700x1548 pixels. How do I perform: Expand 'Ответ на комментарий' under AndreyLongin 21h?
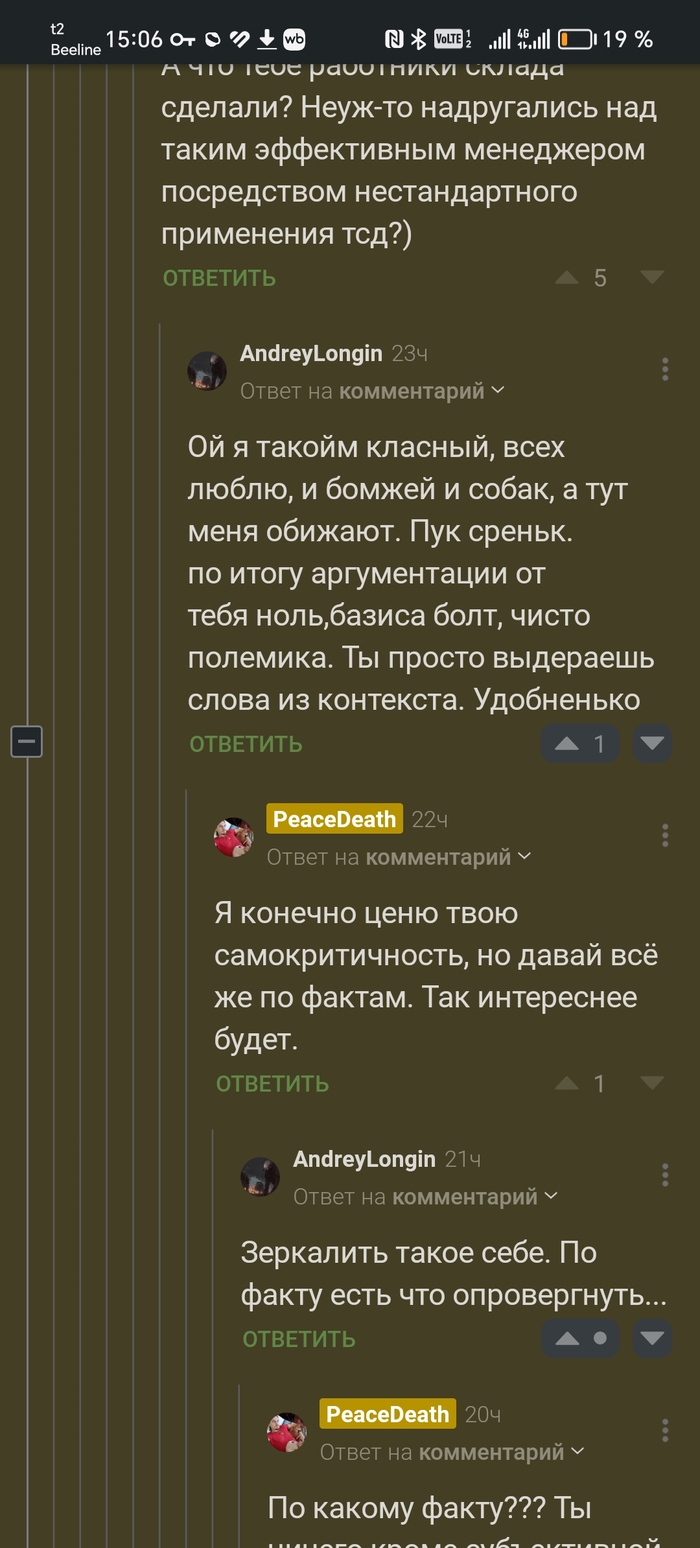(x=425, y=1196)
